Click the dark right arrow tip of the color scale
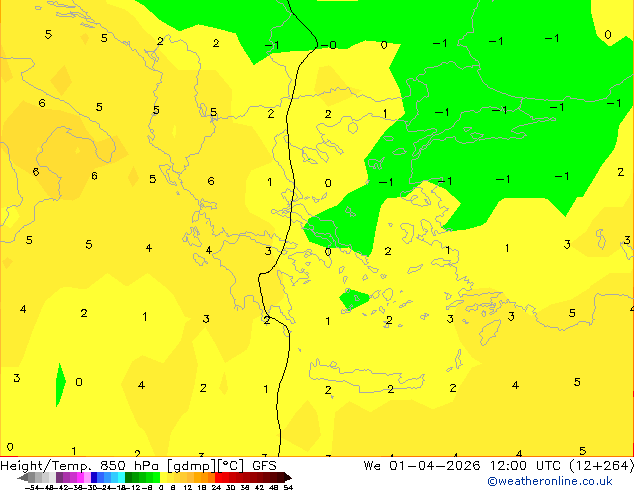634x490 pixels. pyautogui.click(x=288, y=477)
